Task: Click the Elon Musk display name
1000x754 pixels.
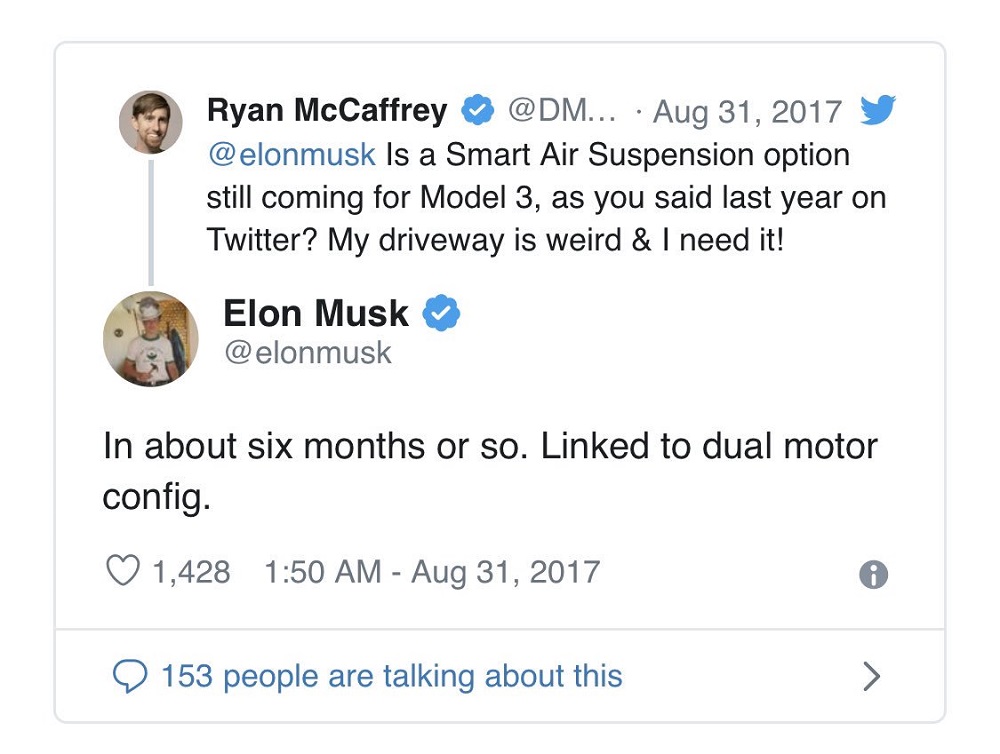Action: pos(316,314)
